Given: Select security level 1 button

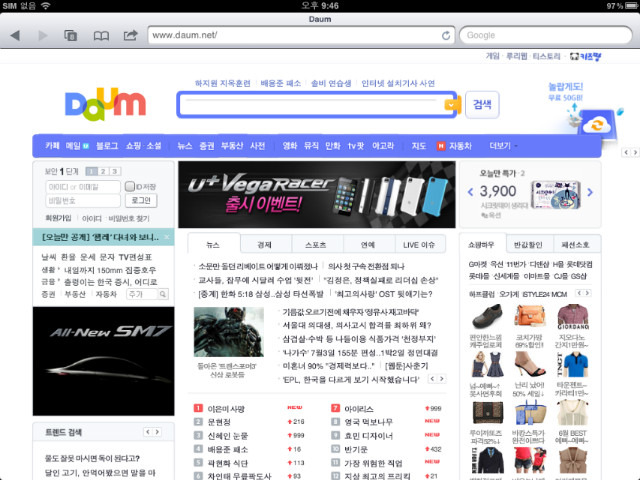Looking at the screenshot, I should pos(91,171).
